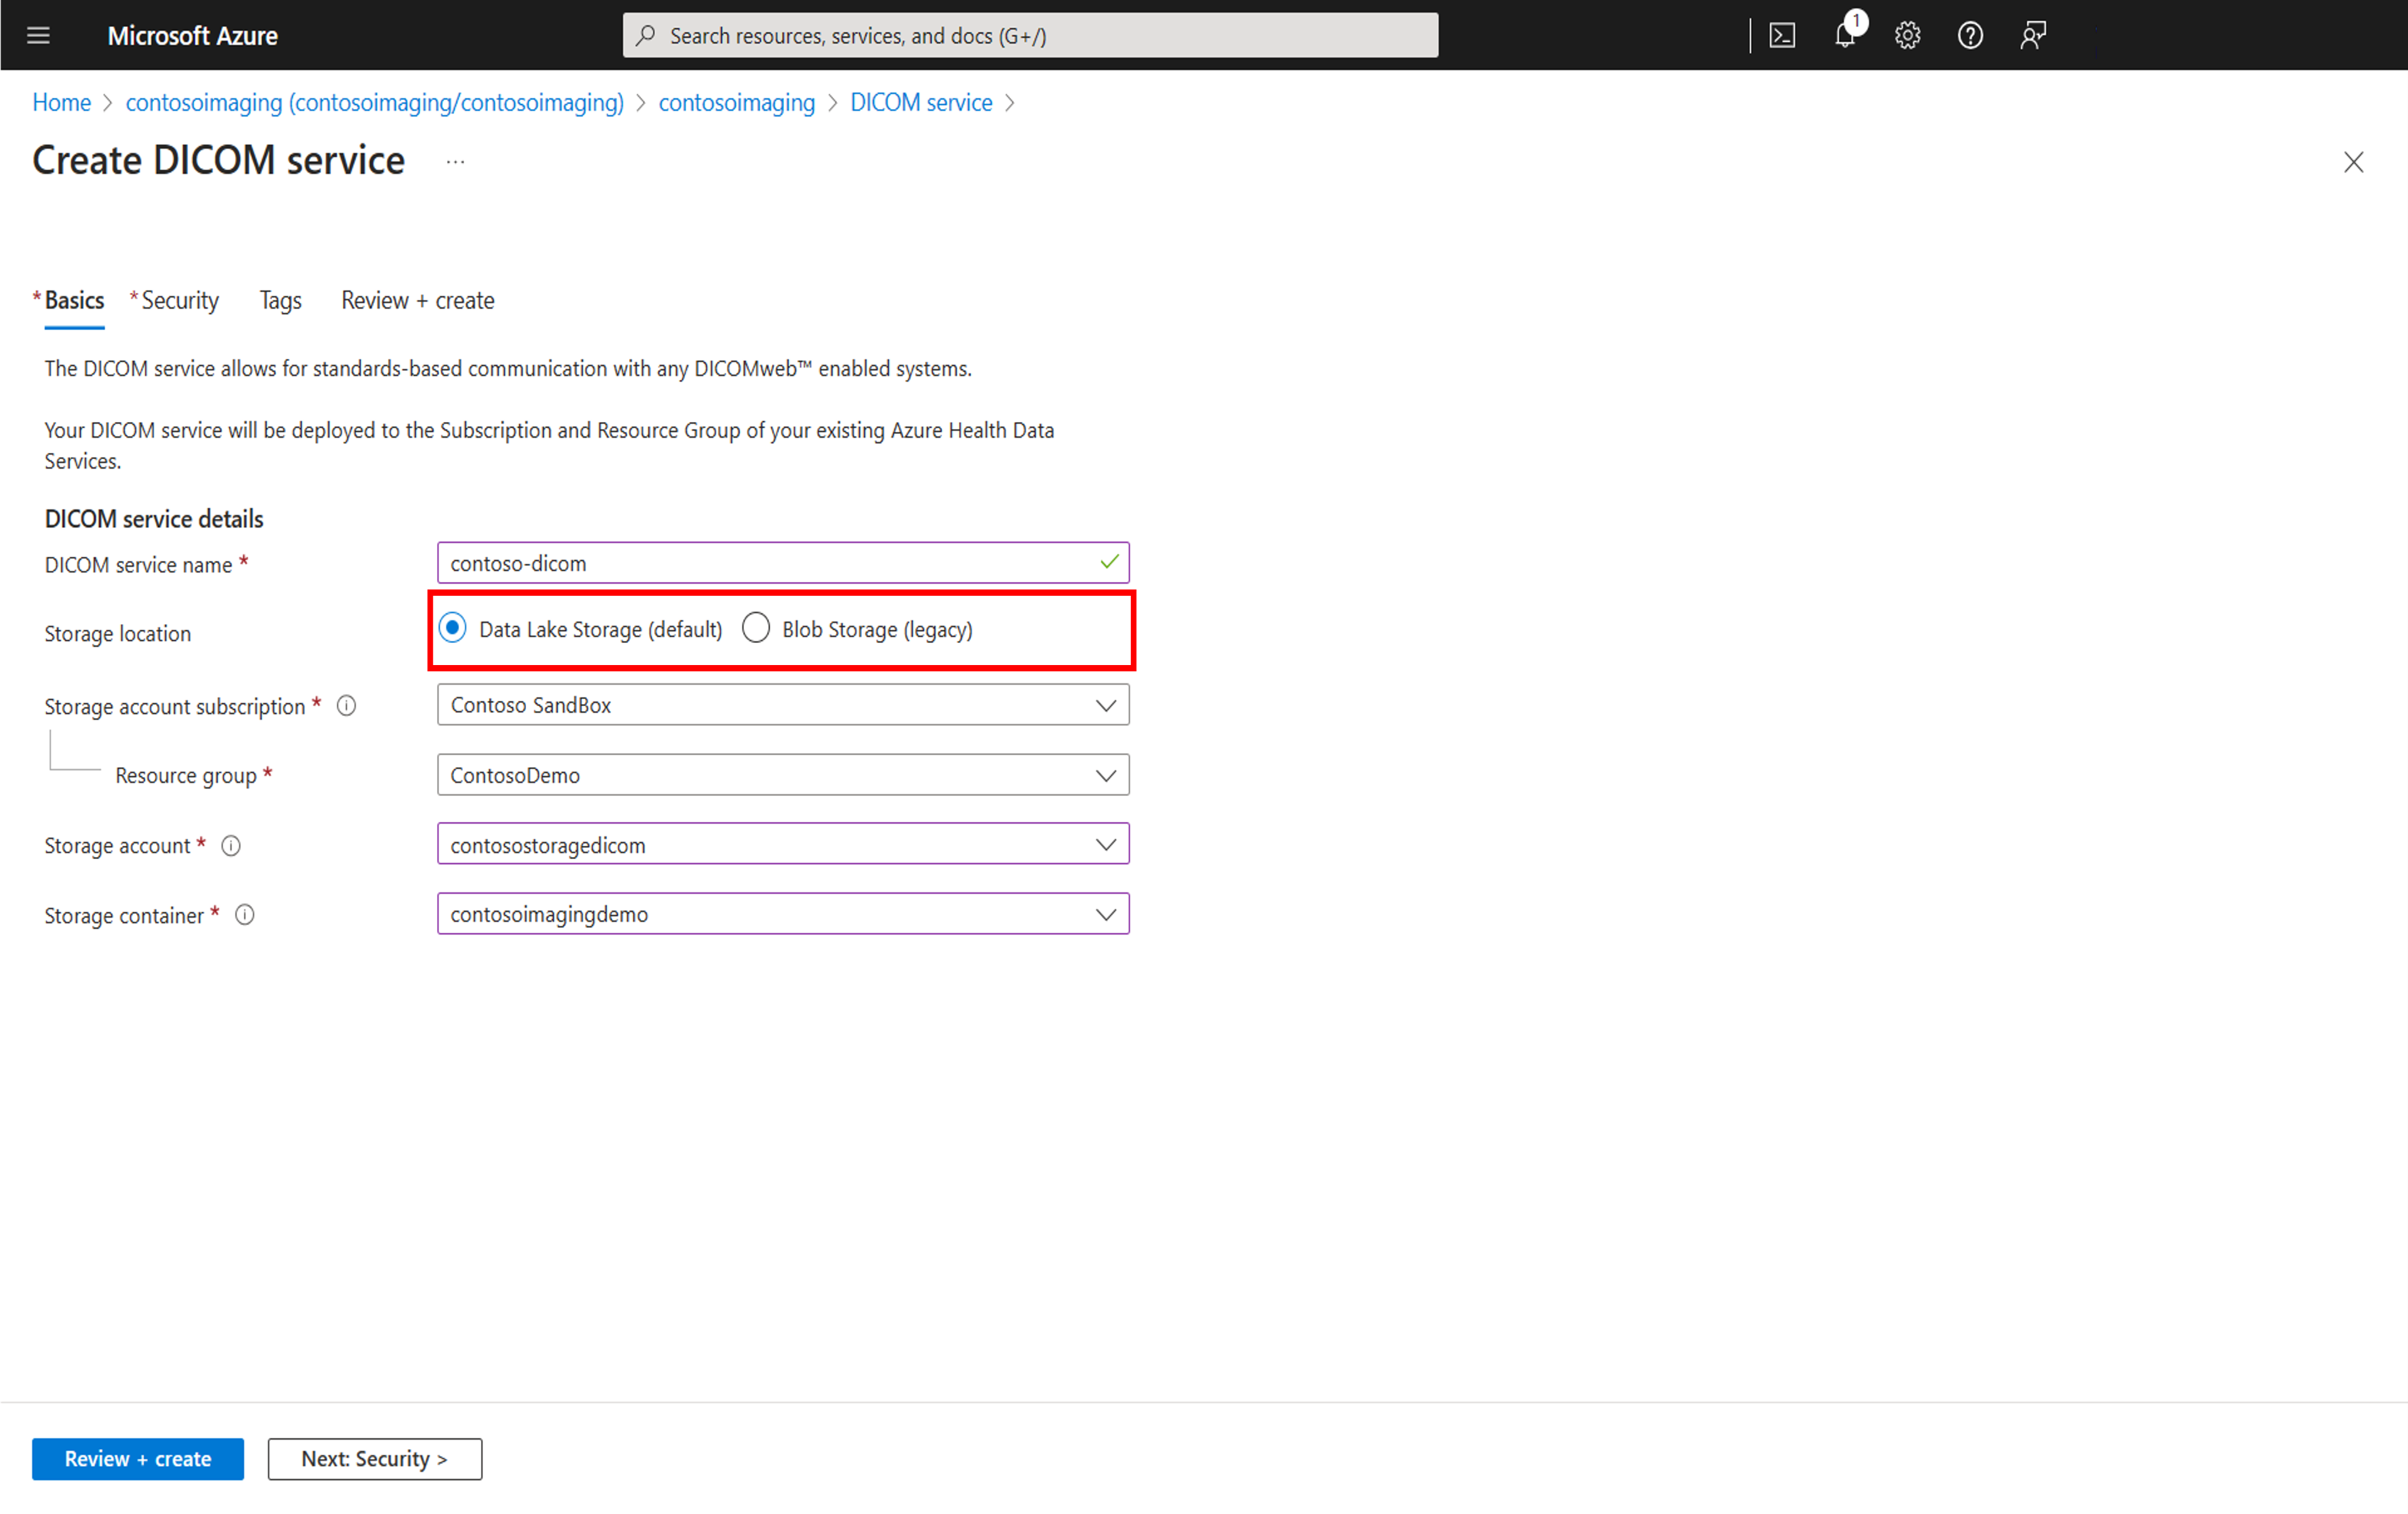Switch to the Tags tab
The image size is (2408, 1514).
click(x=281, y=301)
